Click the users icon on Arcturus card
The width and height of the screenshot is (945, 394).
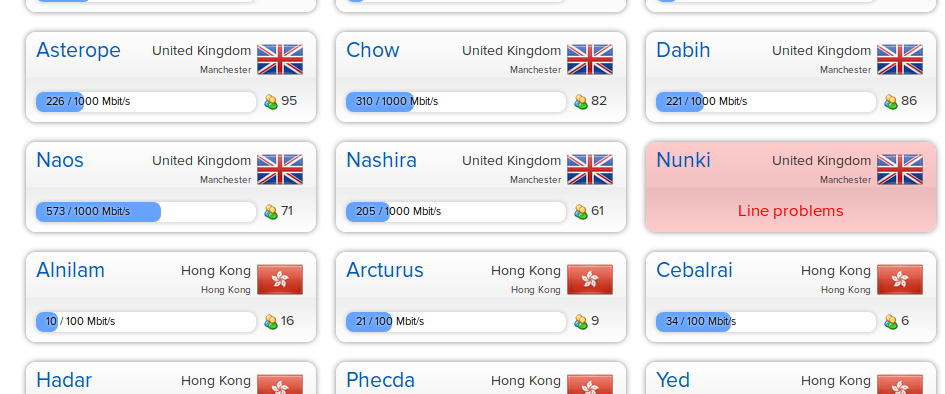[x=581, y=322]
